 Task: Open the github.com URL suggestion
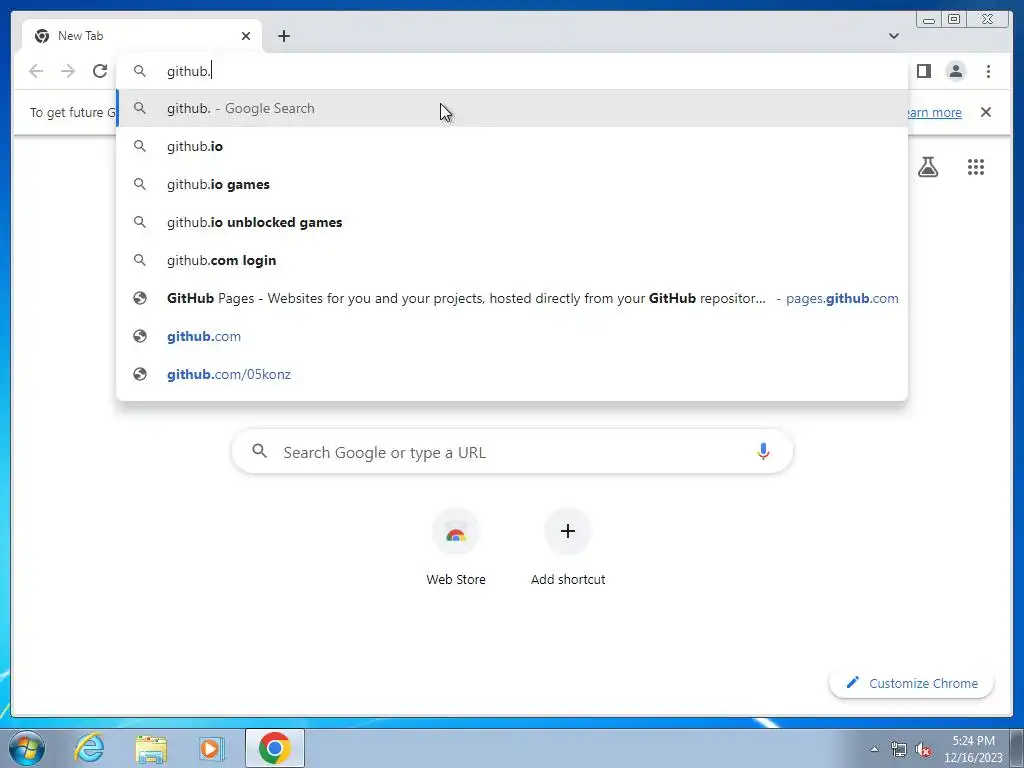[x=512, y=336]
